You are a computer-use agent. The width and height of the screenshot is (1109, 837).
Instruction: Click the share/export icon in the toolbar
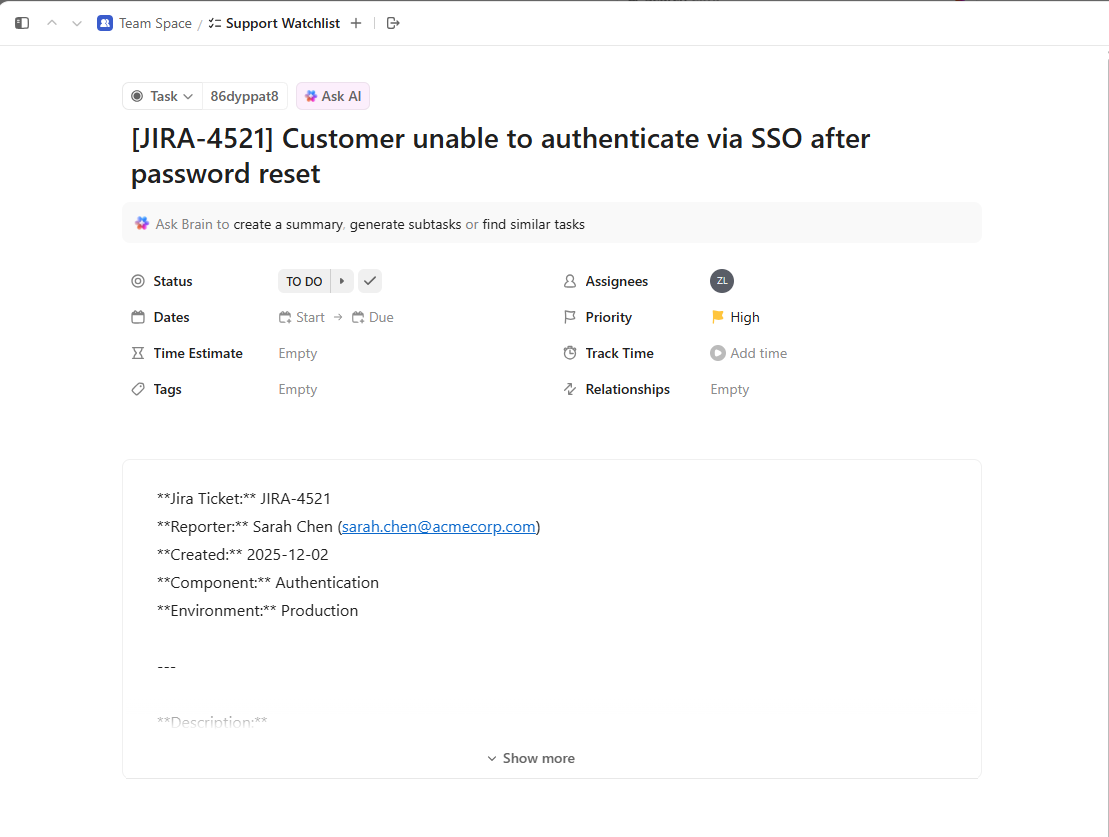[x=393, y=22]
